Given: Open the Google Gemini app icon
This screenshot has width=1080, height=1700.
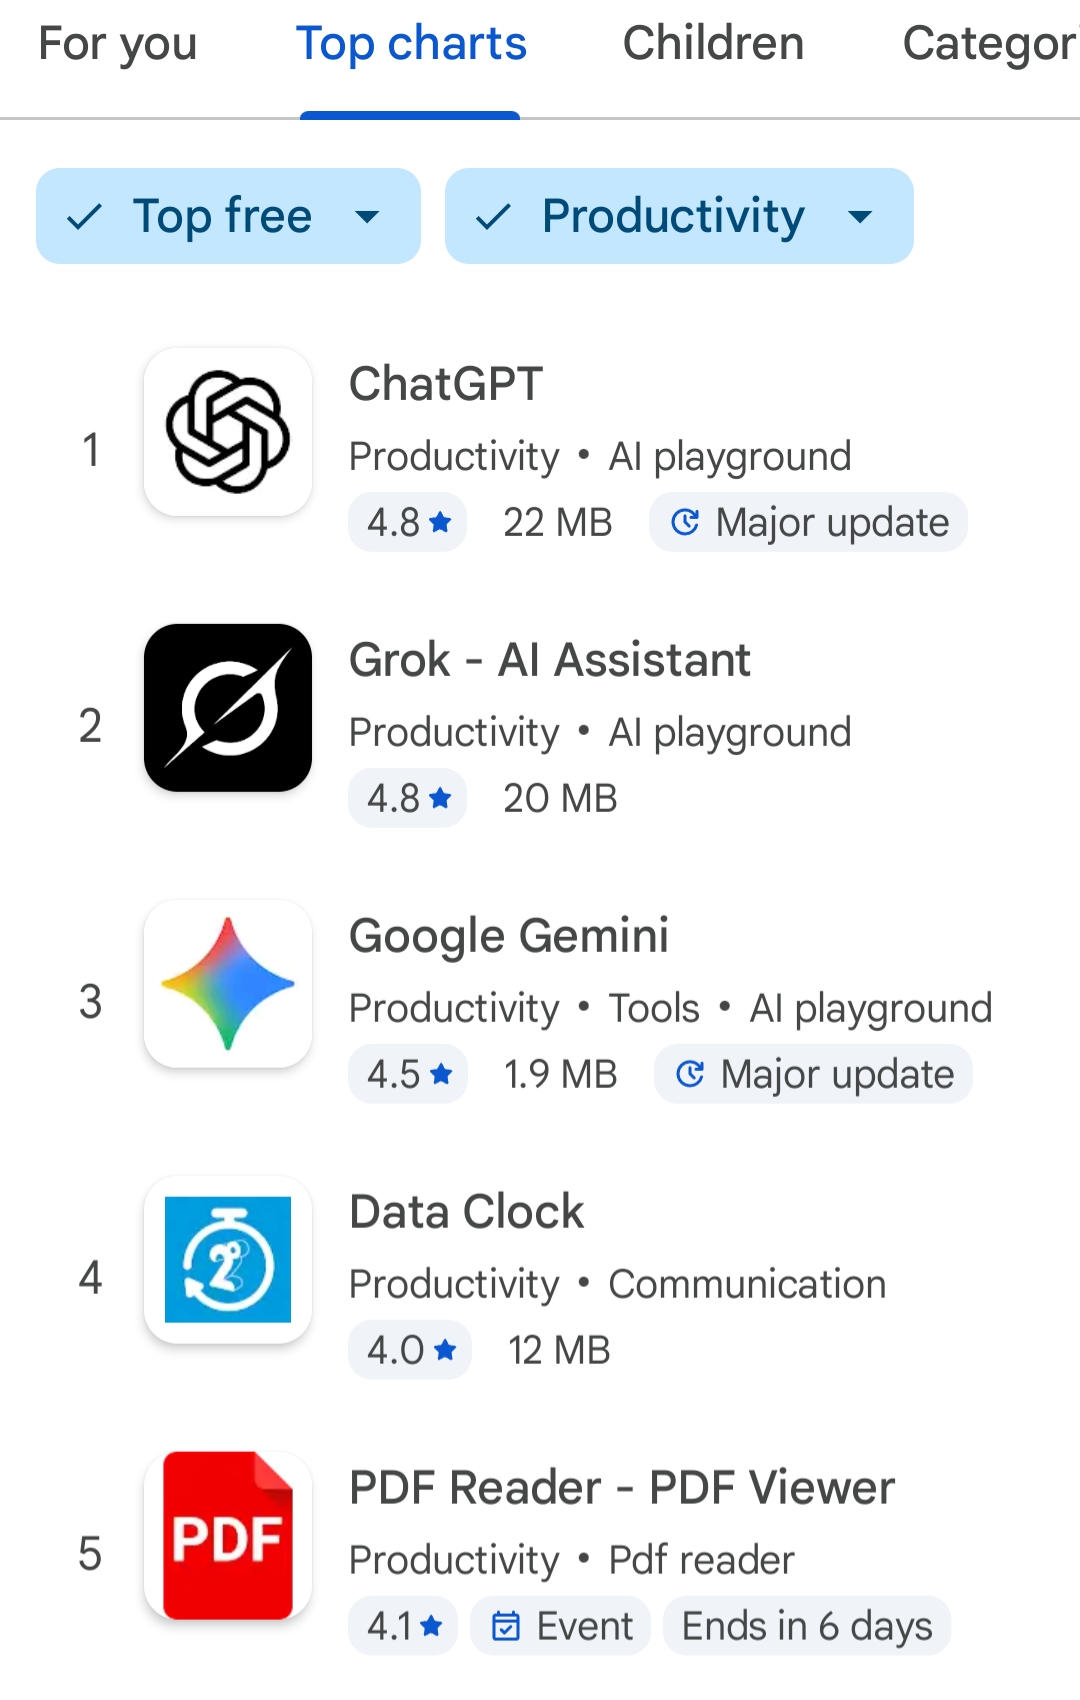Looking at the screenshot, I should point(228,984).
